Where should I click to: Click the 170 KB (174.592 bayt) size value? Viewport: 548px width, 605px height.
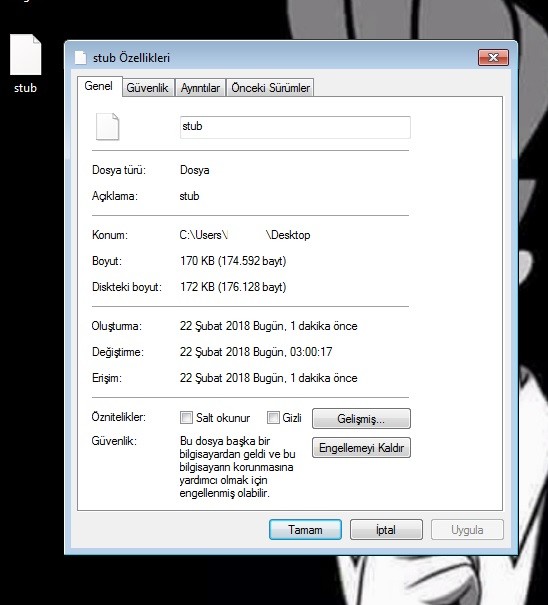tap(233, 261)
